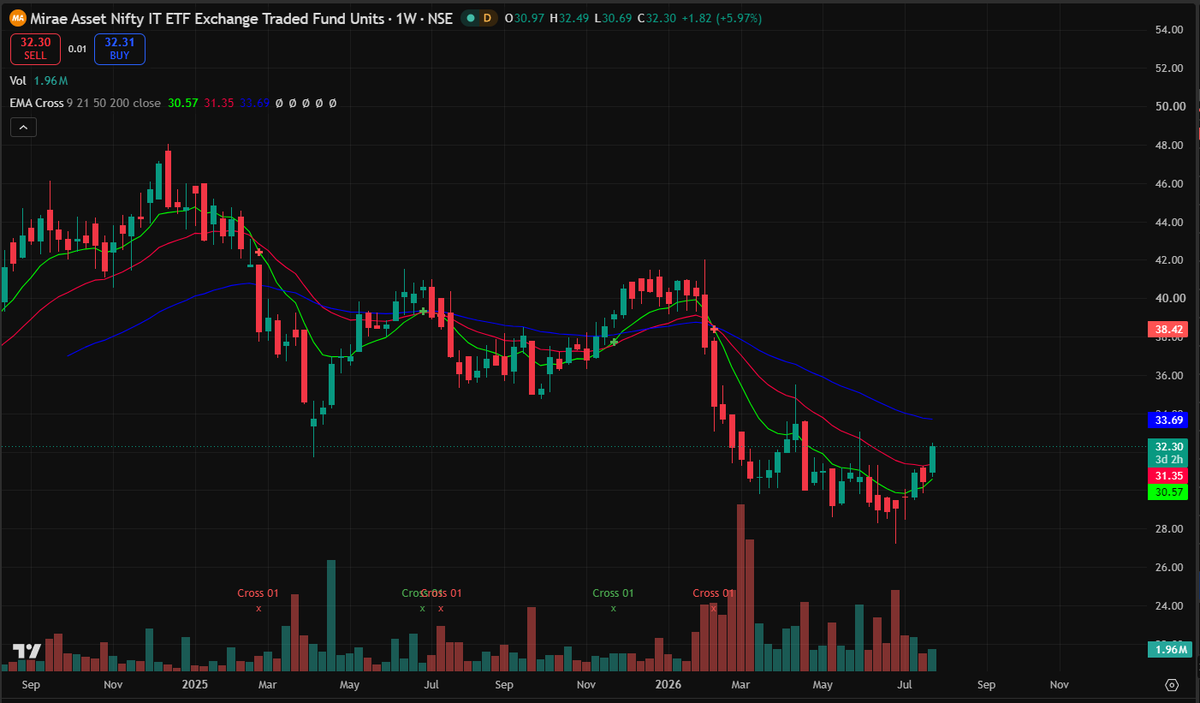Click the 48.00 price scale label
The height and width of the screenshot is (703, 1200).
1170,145
